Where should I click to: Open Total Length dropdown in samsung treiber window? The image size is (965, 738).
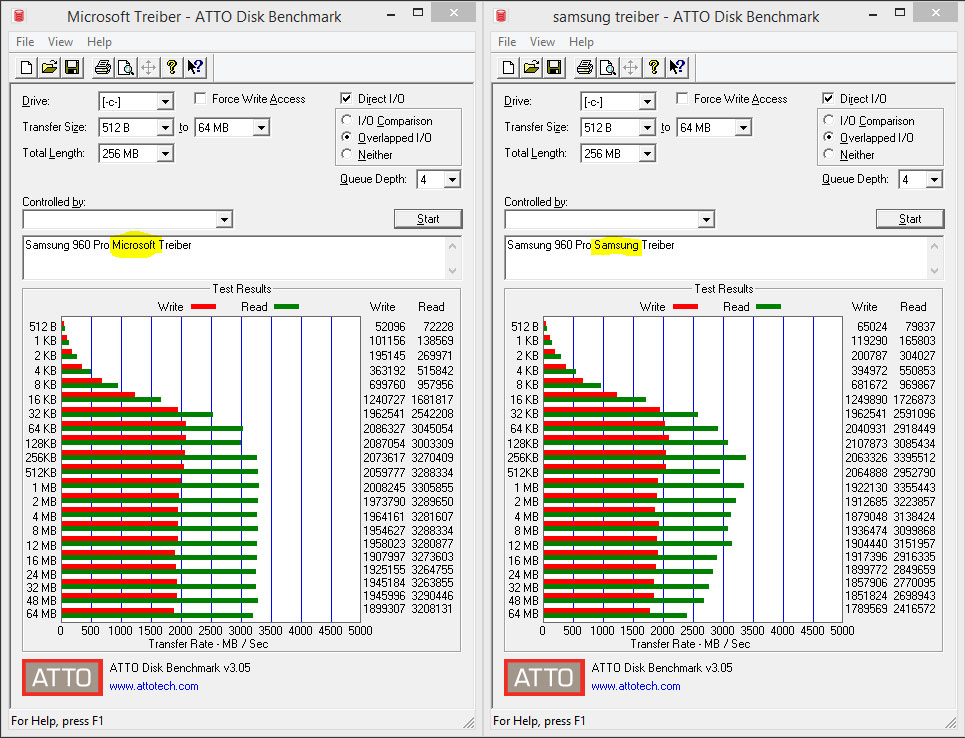(x=647, y=153)
